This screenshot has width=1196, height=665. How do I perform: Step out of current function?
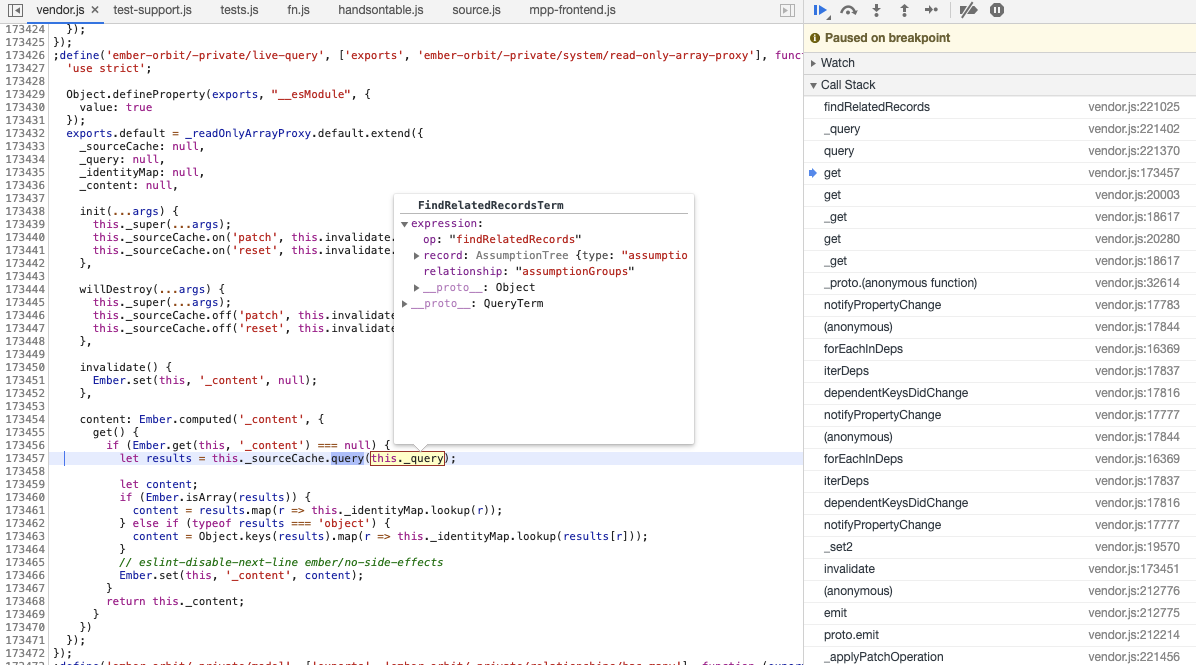coord(904,10)
